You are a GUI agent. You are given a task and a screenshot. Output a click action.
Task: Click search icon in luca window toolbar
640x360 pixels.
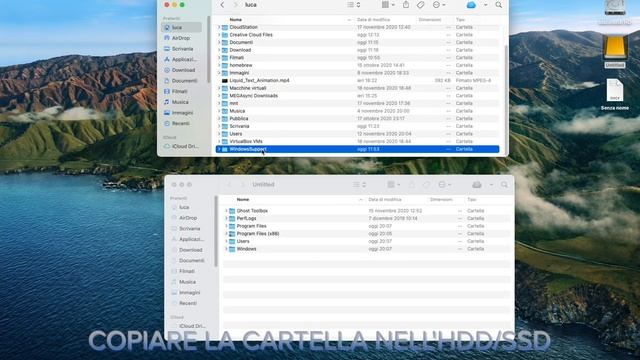pyautogui.click(x=499, y=5)
